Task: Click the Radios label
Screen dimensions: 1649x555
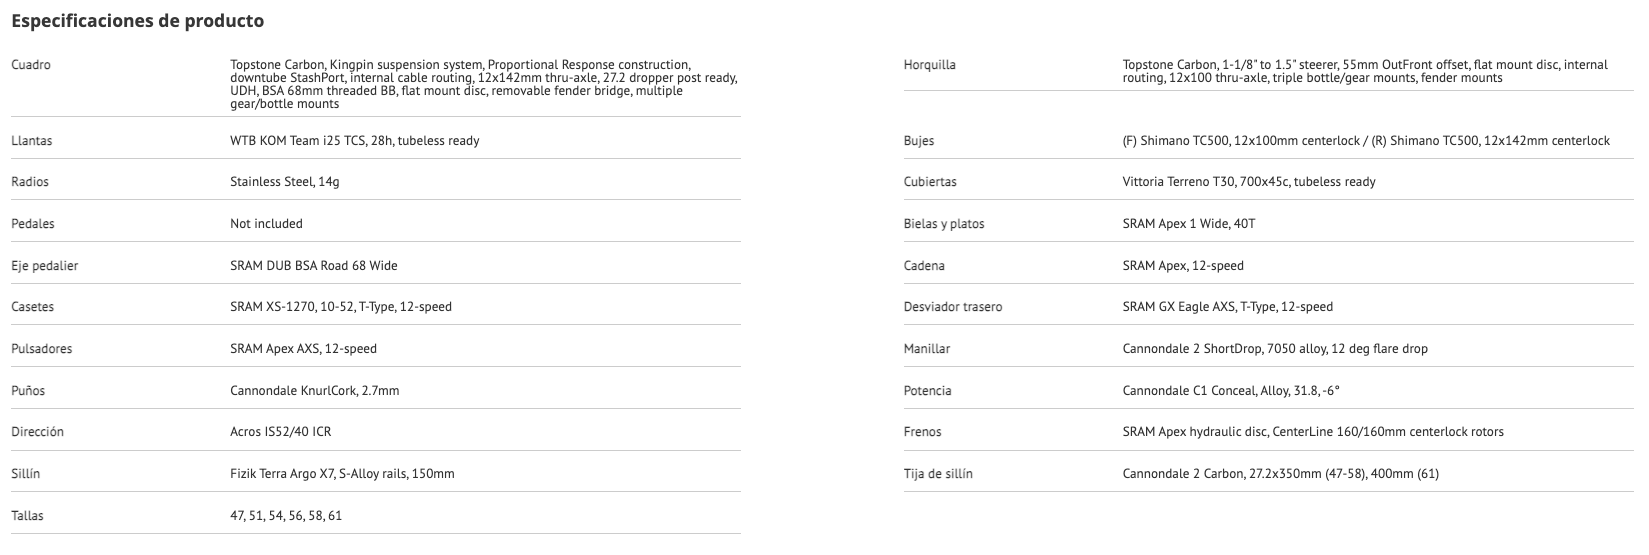Action: coord(30,182)
